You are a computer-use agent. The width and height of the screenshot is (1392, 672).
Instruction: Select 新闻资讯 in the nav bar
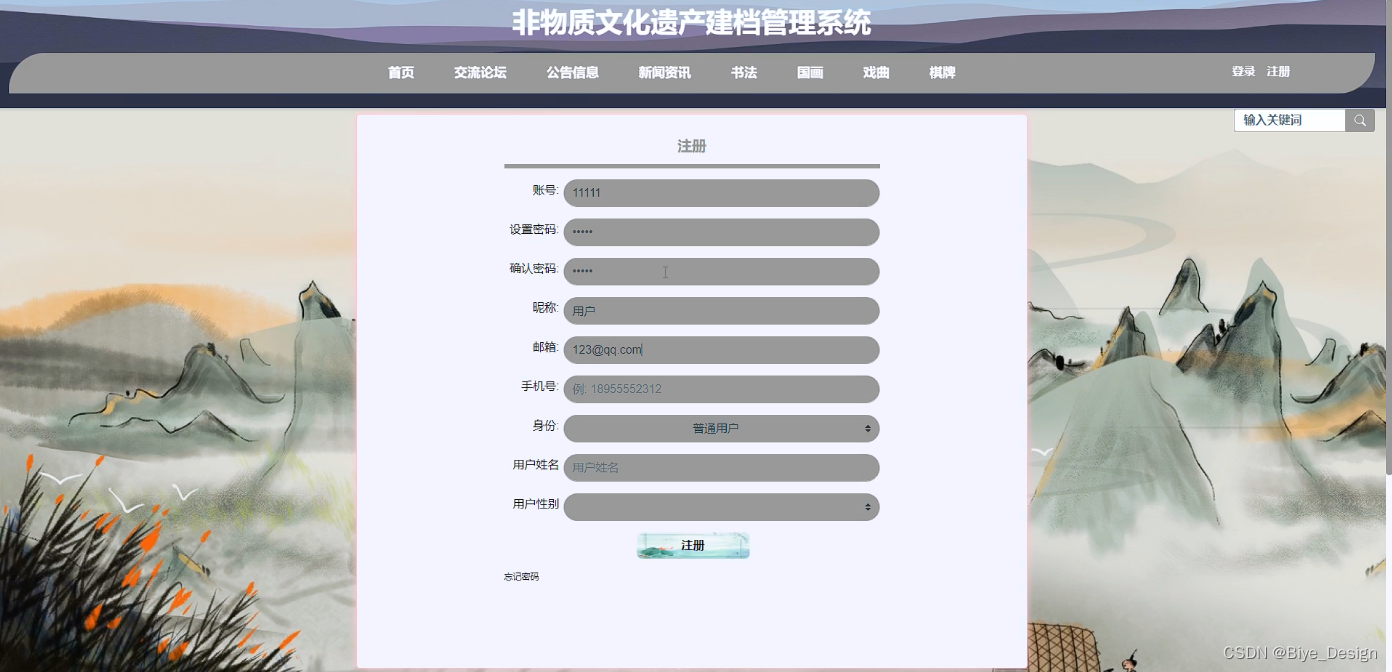[664, 73]
